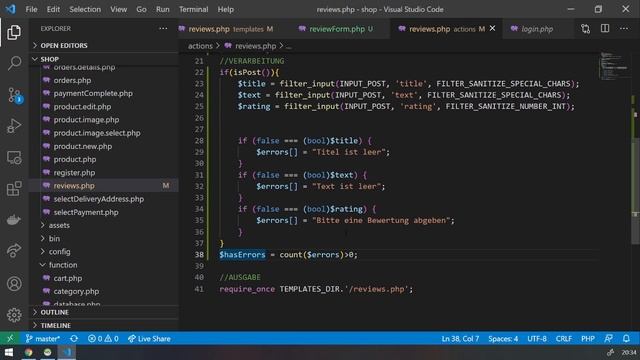This screenshot has height=360, width=640.
Task: Expand the Outline section
Action: point(104,312)
